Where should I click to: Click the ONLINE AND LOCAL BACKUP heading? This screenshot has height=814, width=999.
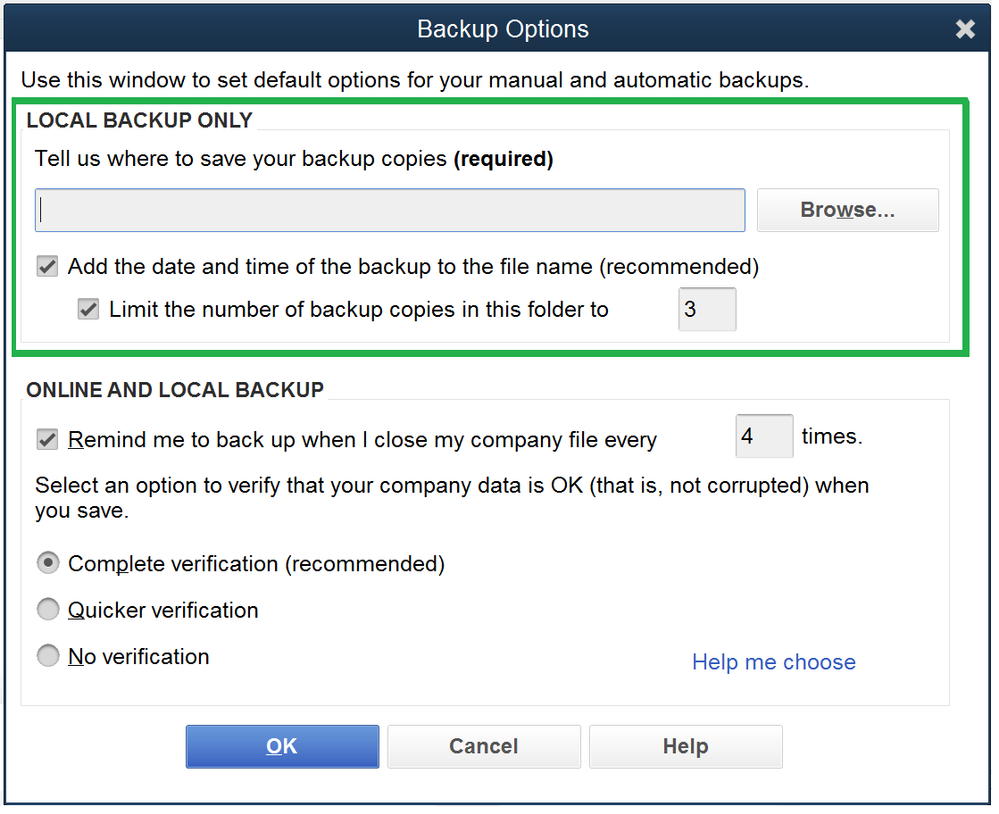coord(175,390)
